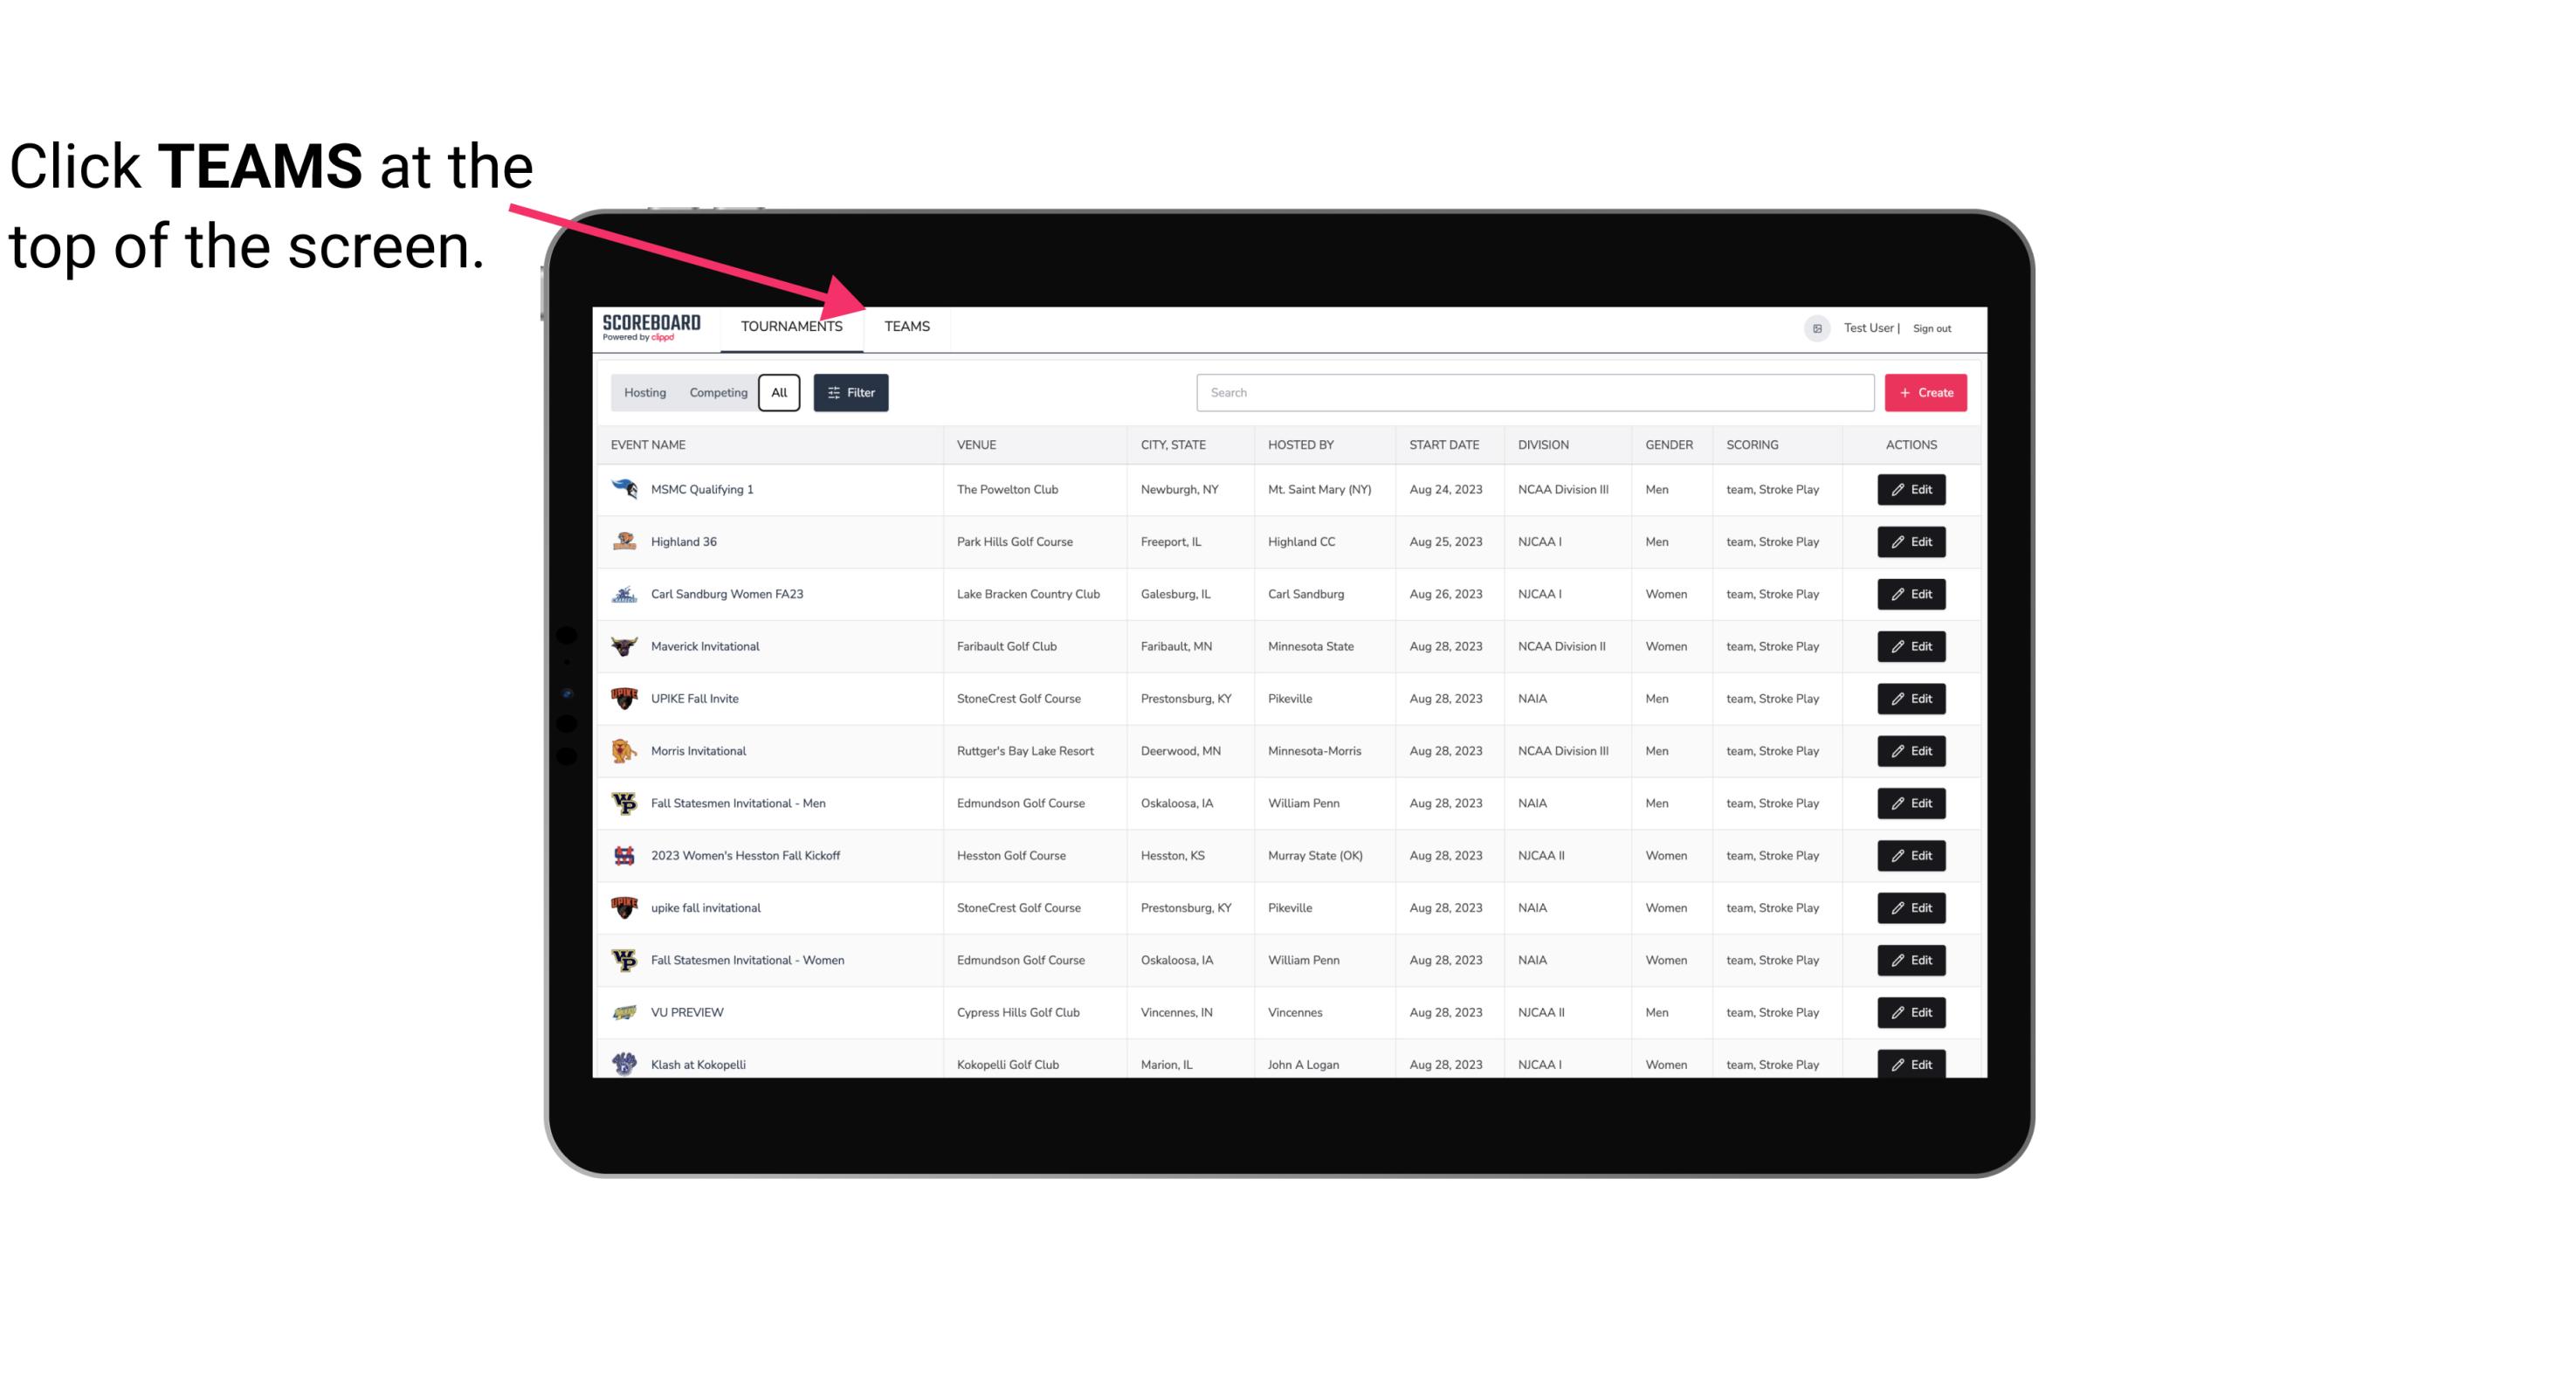
Task: Expand the Filter dropdown options
Action: click(x=851, y=393)
